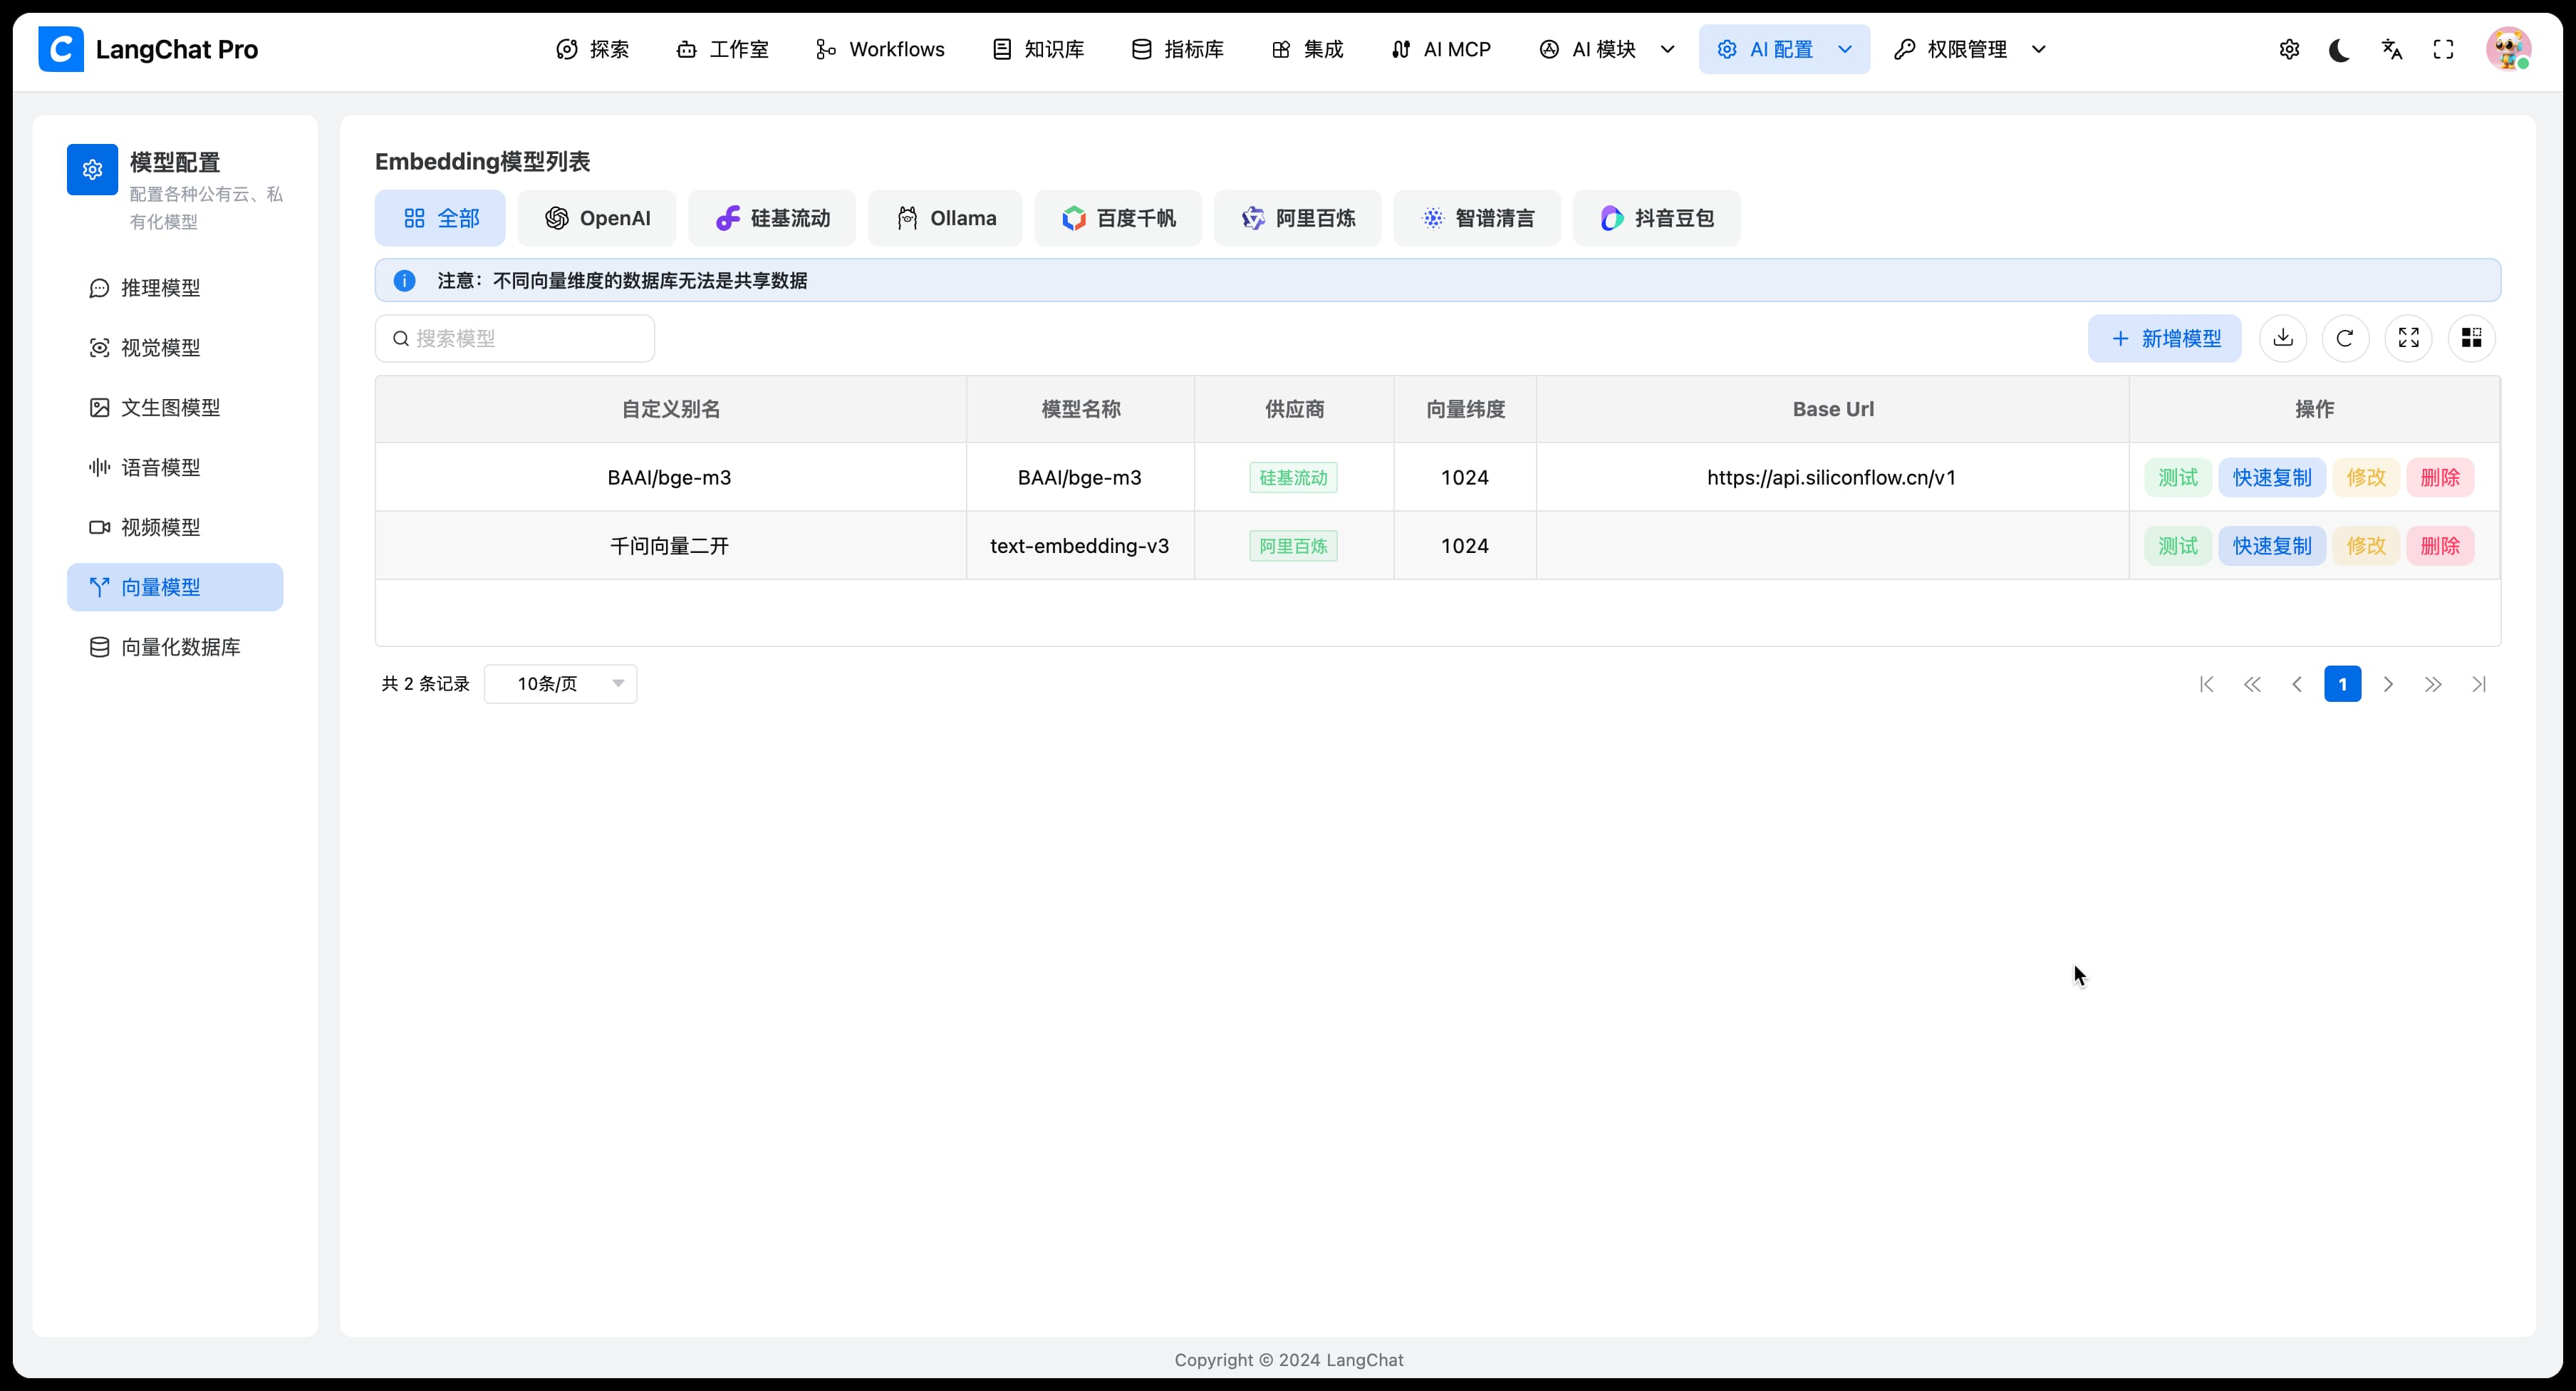Open column settings grid icon

(x=2472, y=338)
